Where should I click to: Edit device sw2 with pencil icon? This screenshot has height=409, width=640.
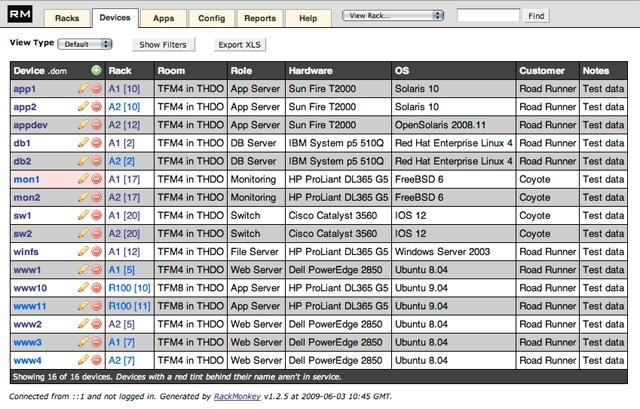point(83,233)
